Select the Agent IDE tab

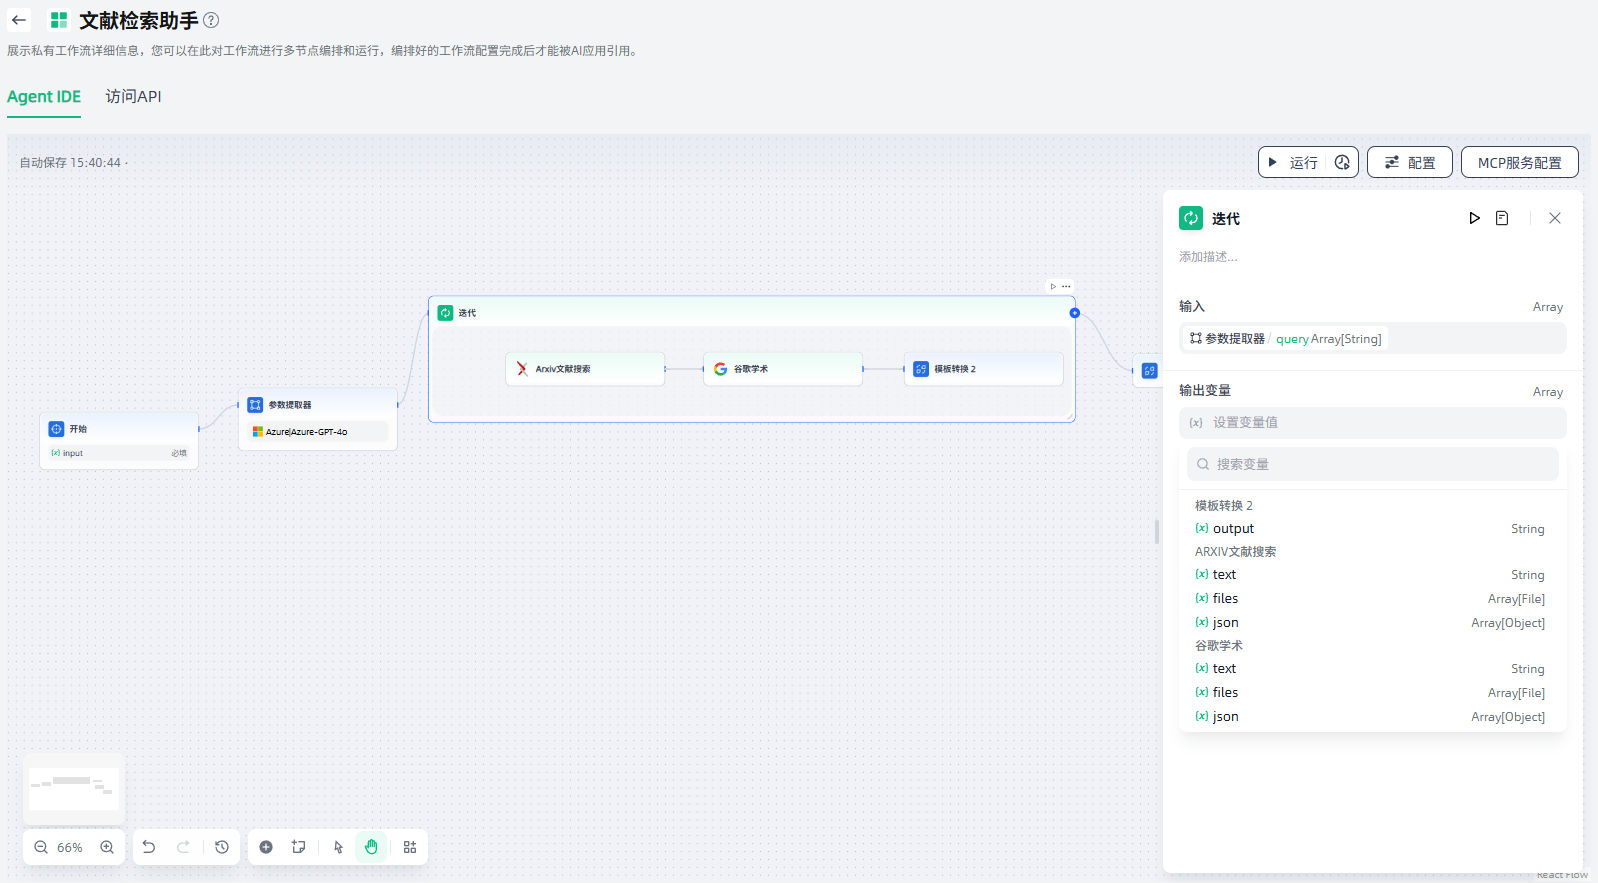pyautogui.click(x=44, y=97)
